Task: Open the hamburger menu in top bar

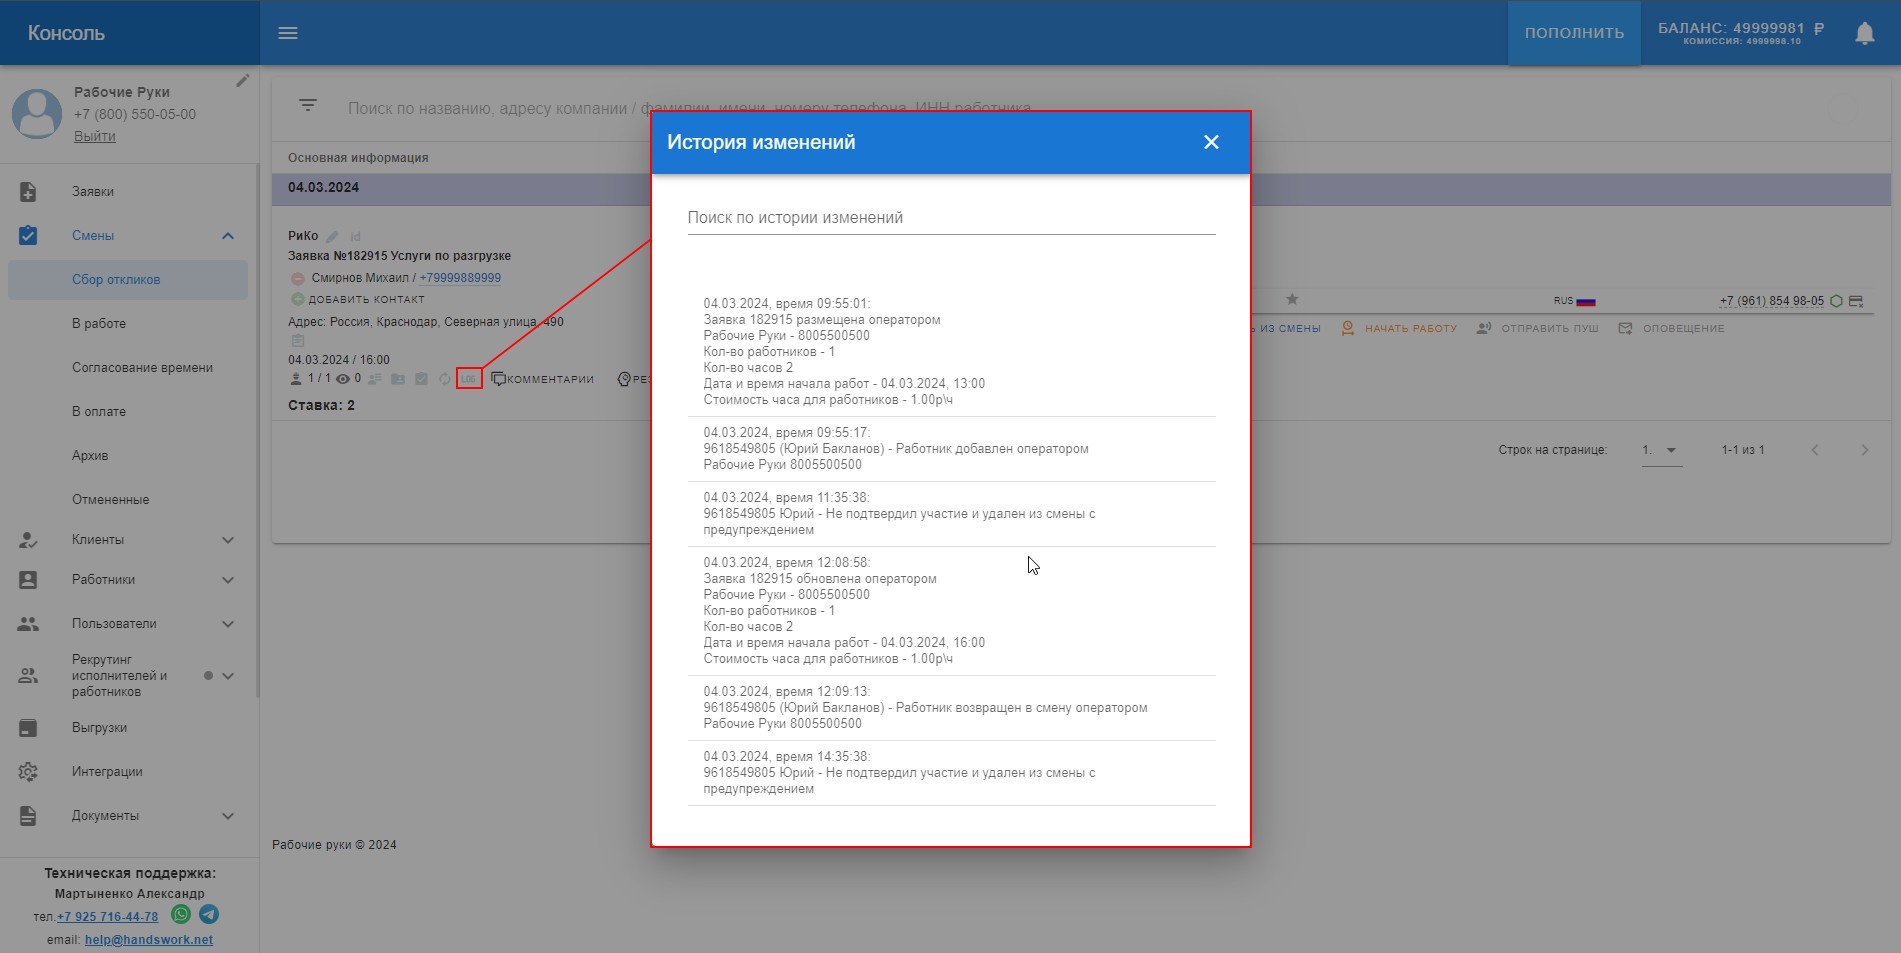Action: pyautogui.click(x=288, y=33)
